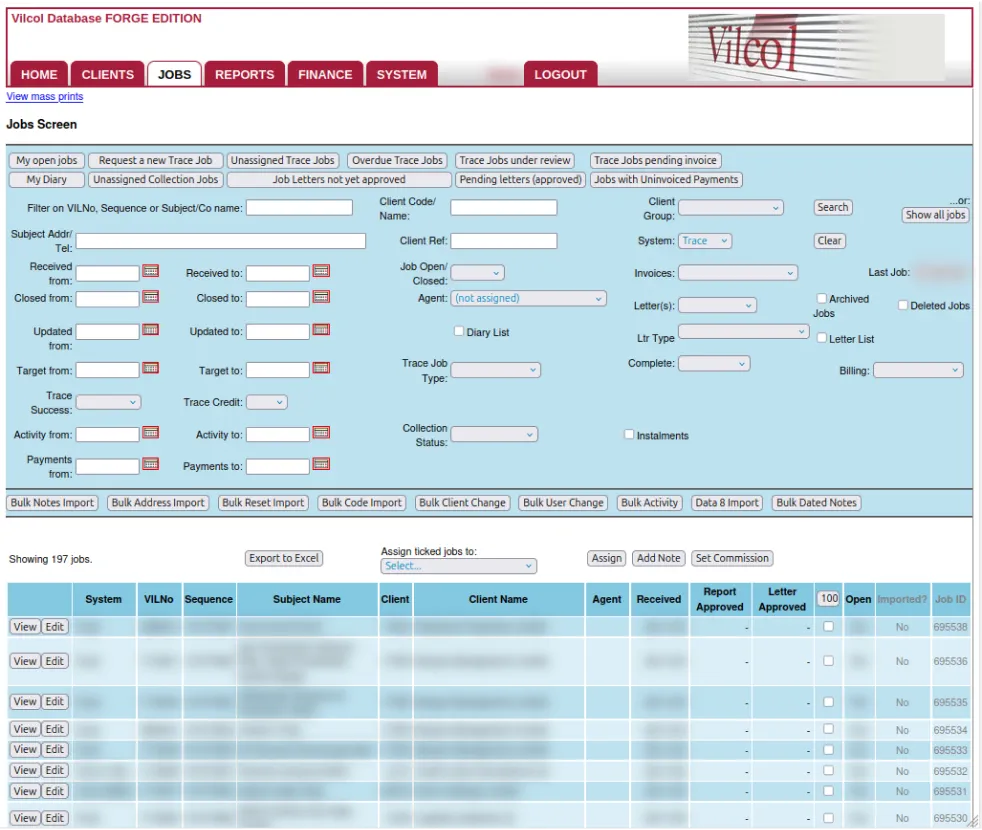The width and height of the screenshot is (982, 830).
Task: Switch to the REPORTS tab
Action: 245,74
